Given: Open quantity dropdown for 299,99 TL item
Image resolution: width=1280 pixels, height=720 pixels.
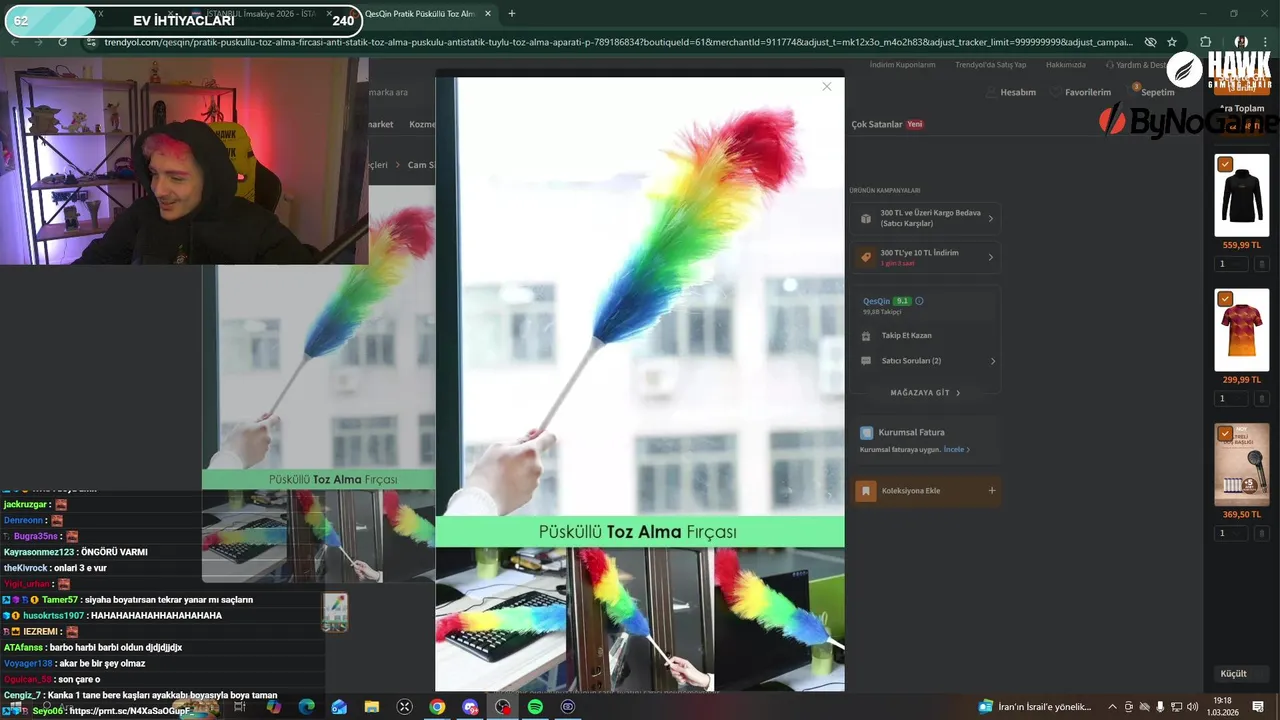Looking at the screenshot, I should [1231, 399].
